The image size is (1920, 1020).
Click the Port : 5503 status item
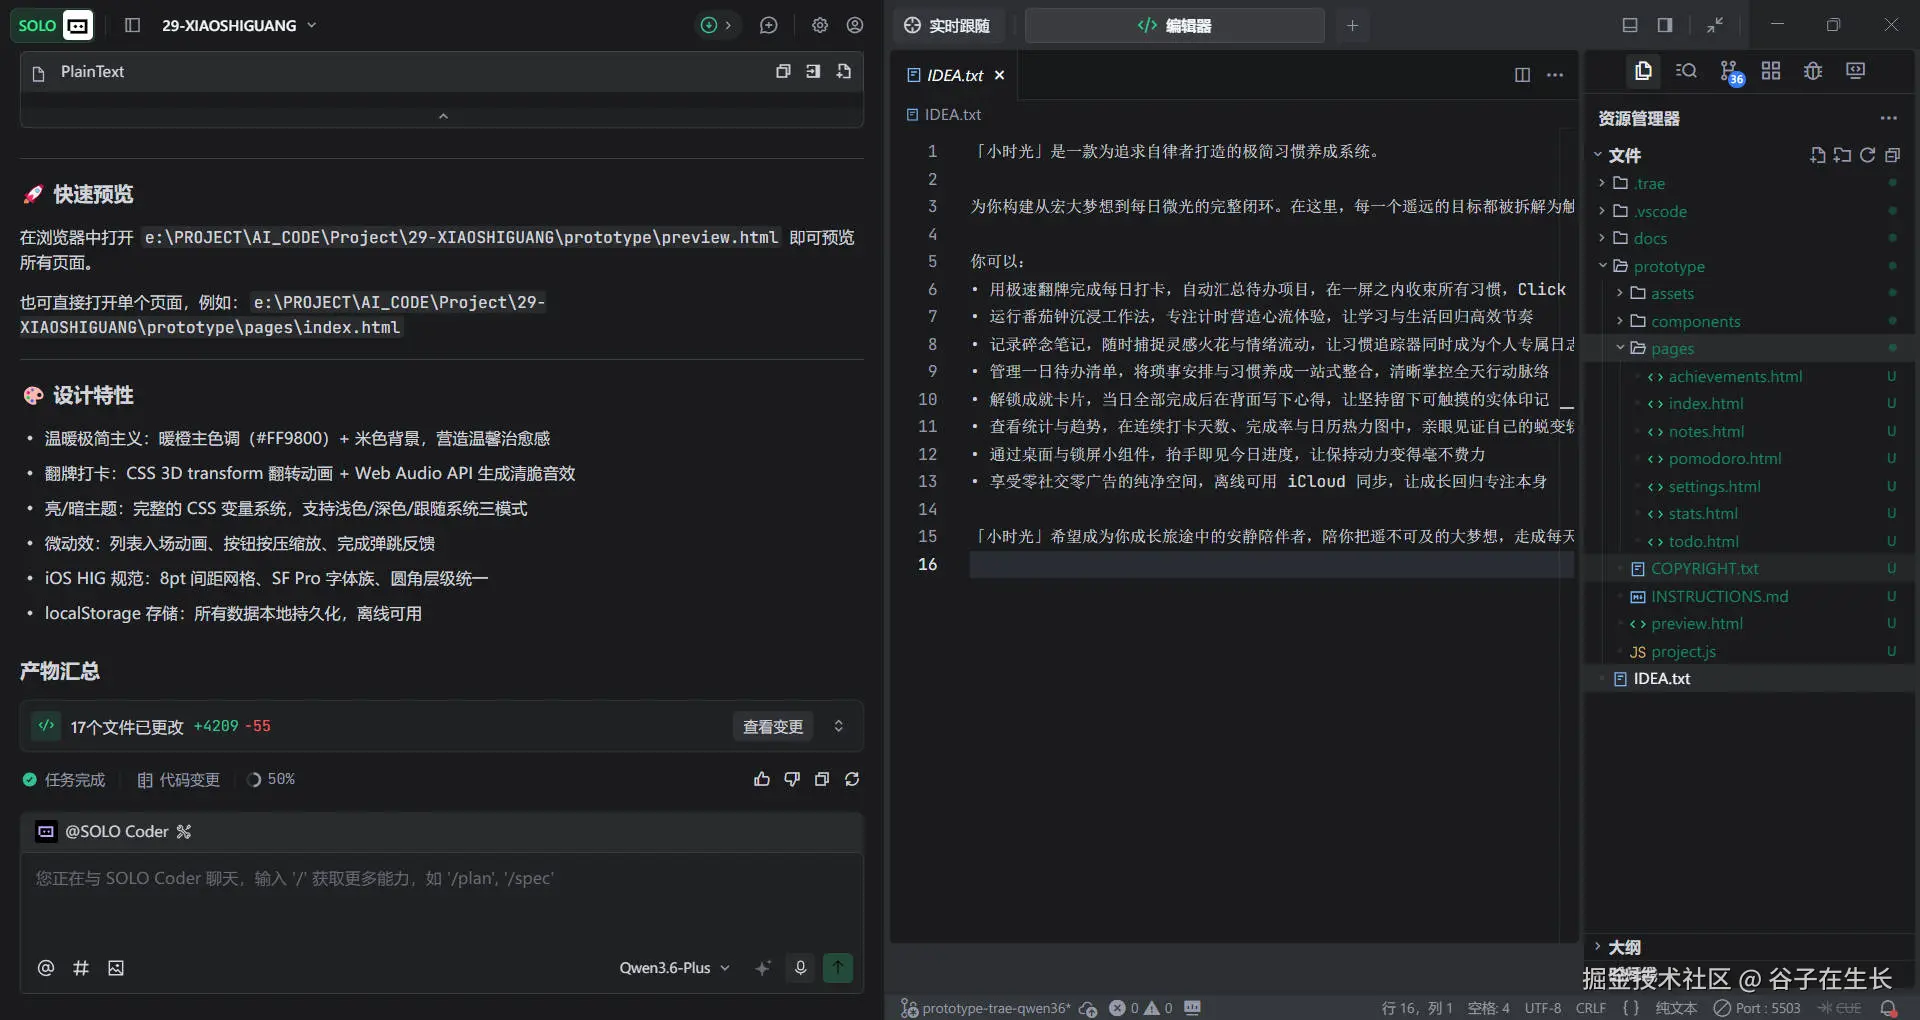point(1757,1008)
